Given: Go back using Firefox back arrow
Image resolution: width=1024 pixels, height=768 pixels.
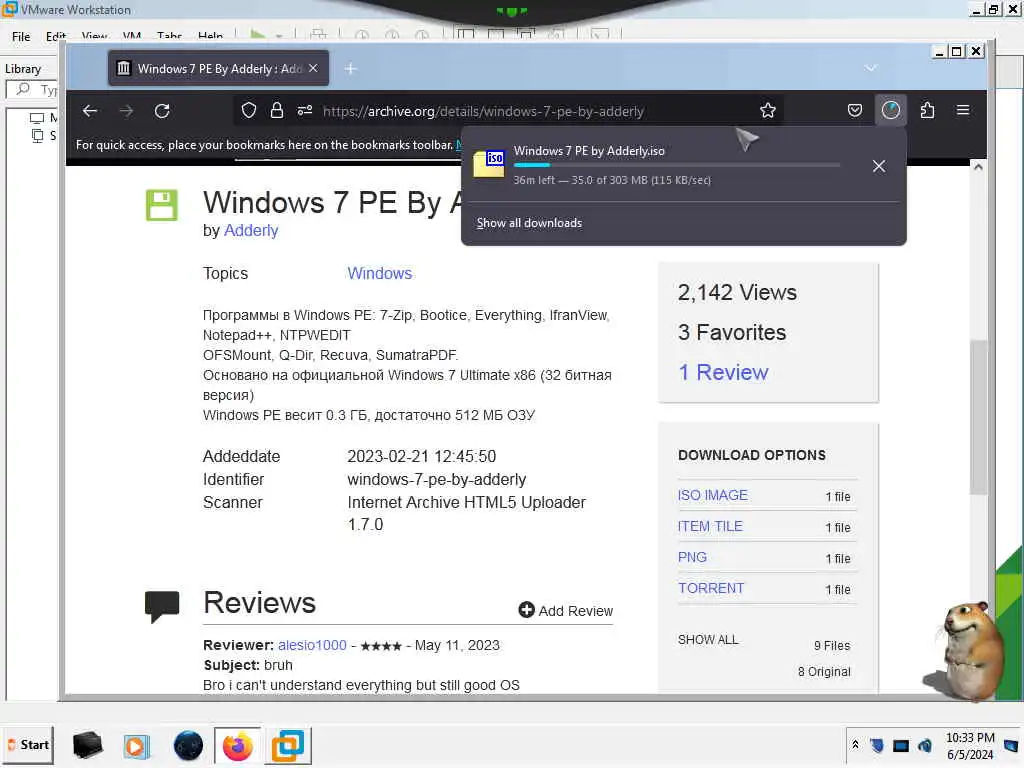Looking at the screenshot, I should pyautogui.click(x=90, y=111).
